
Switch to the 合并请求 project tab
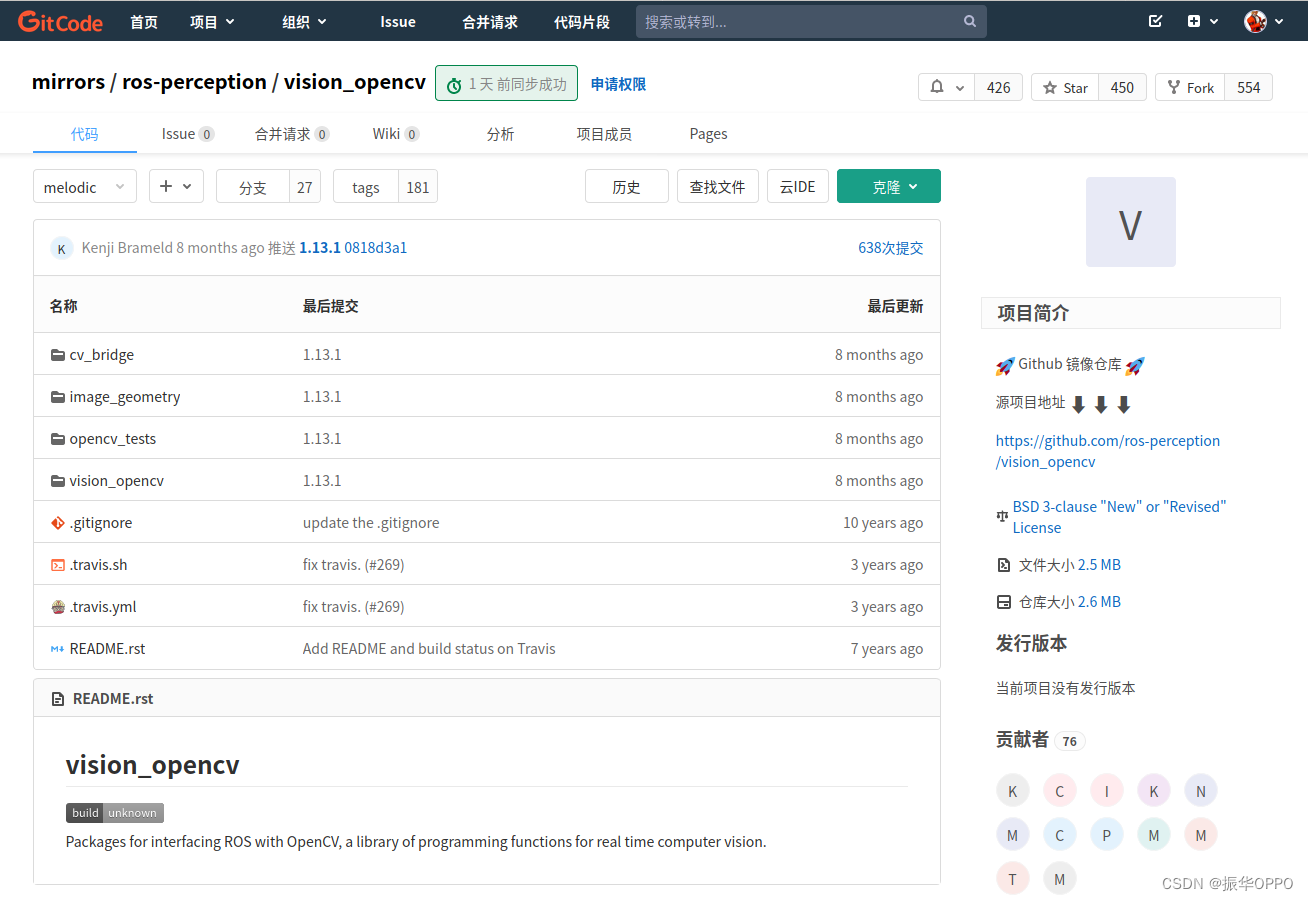click(x=292, y=134)
